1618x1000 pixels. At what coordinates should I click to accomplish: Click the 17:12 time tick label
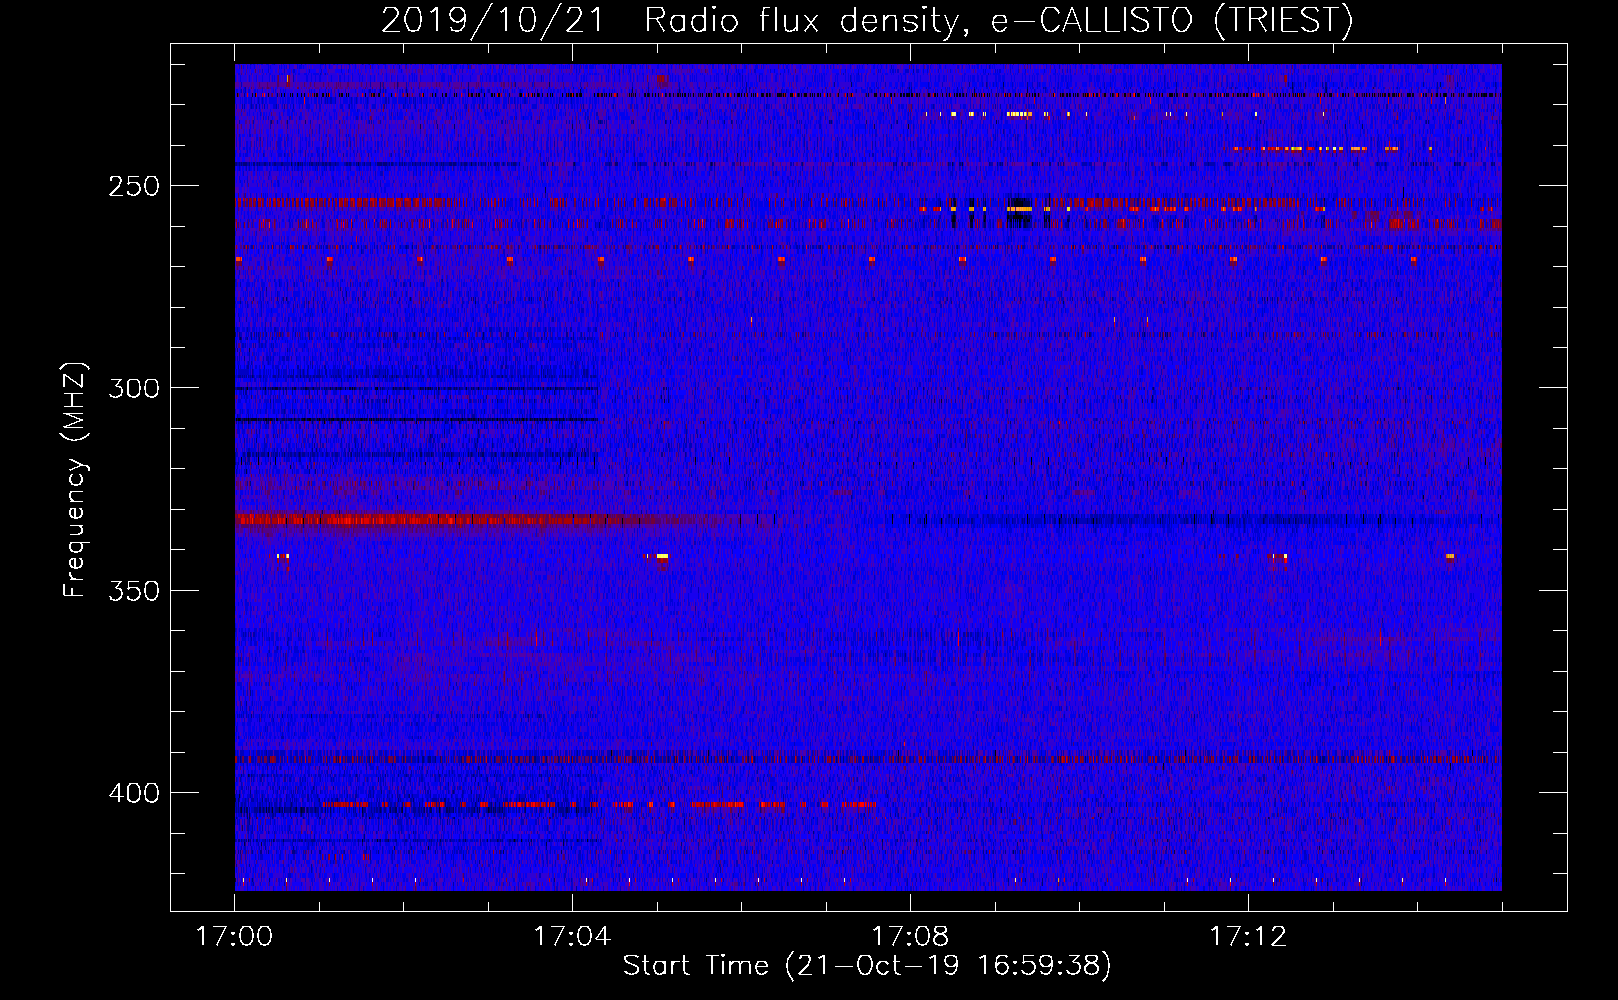pyautogui.click(x=1248, y=936)
